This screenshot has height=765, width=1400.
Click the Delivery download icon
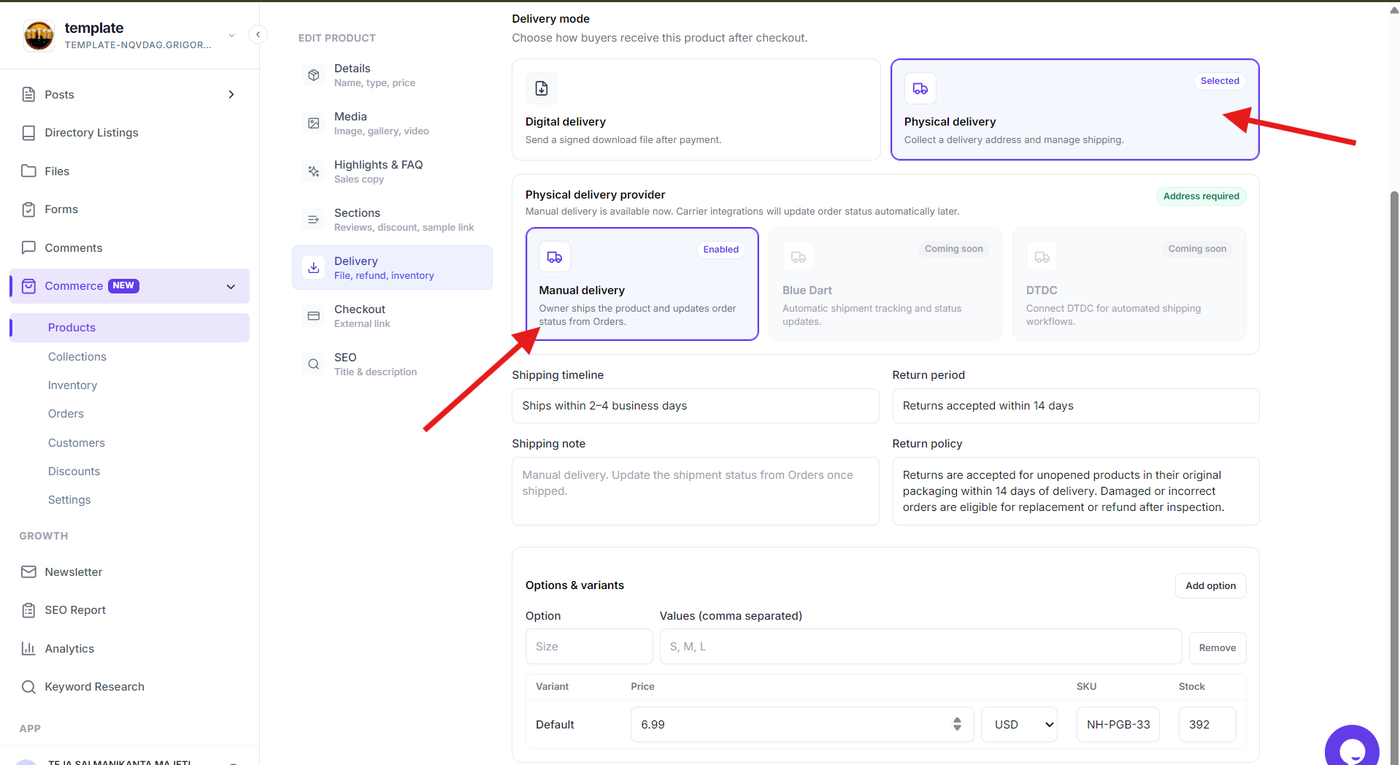314,268
